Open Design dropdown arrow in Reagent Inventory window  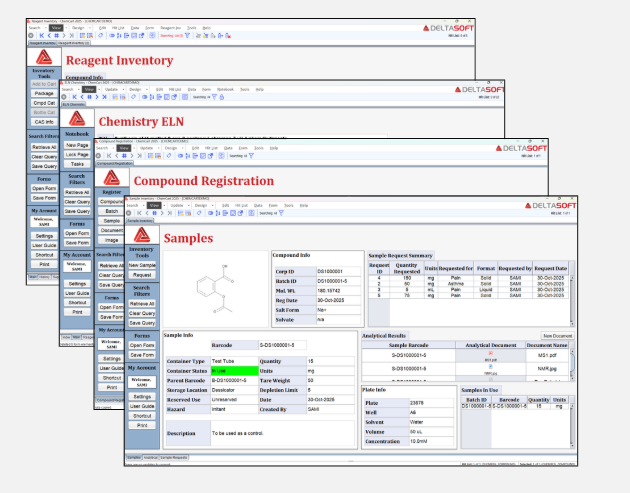click(90, 28)
